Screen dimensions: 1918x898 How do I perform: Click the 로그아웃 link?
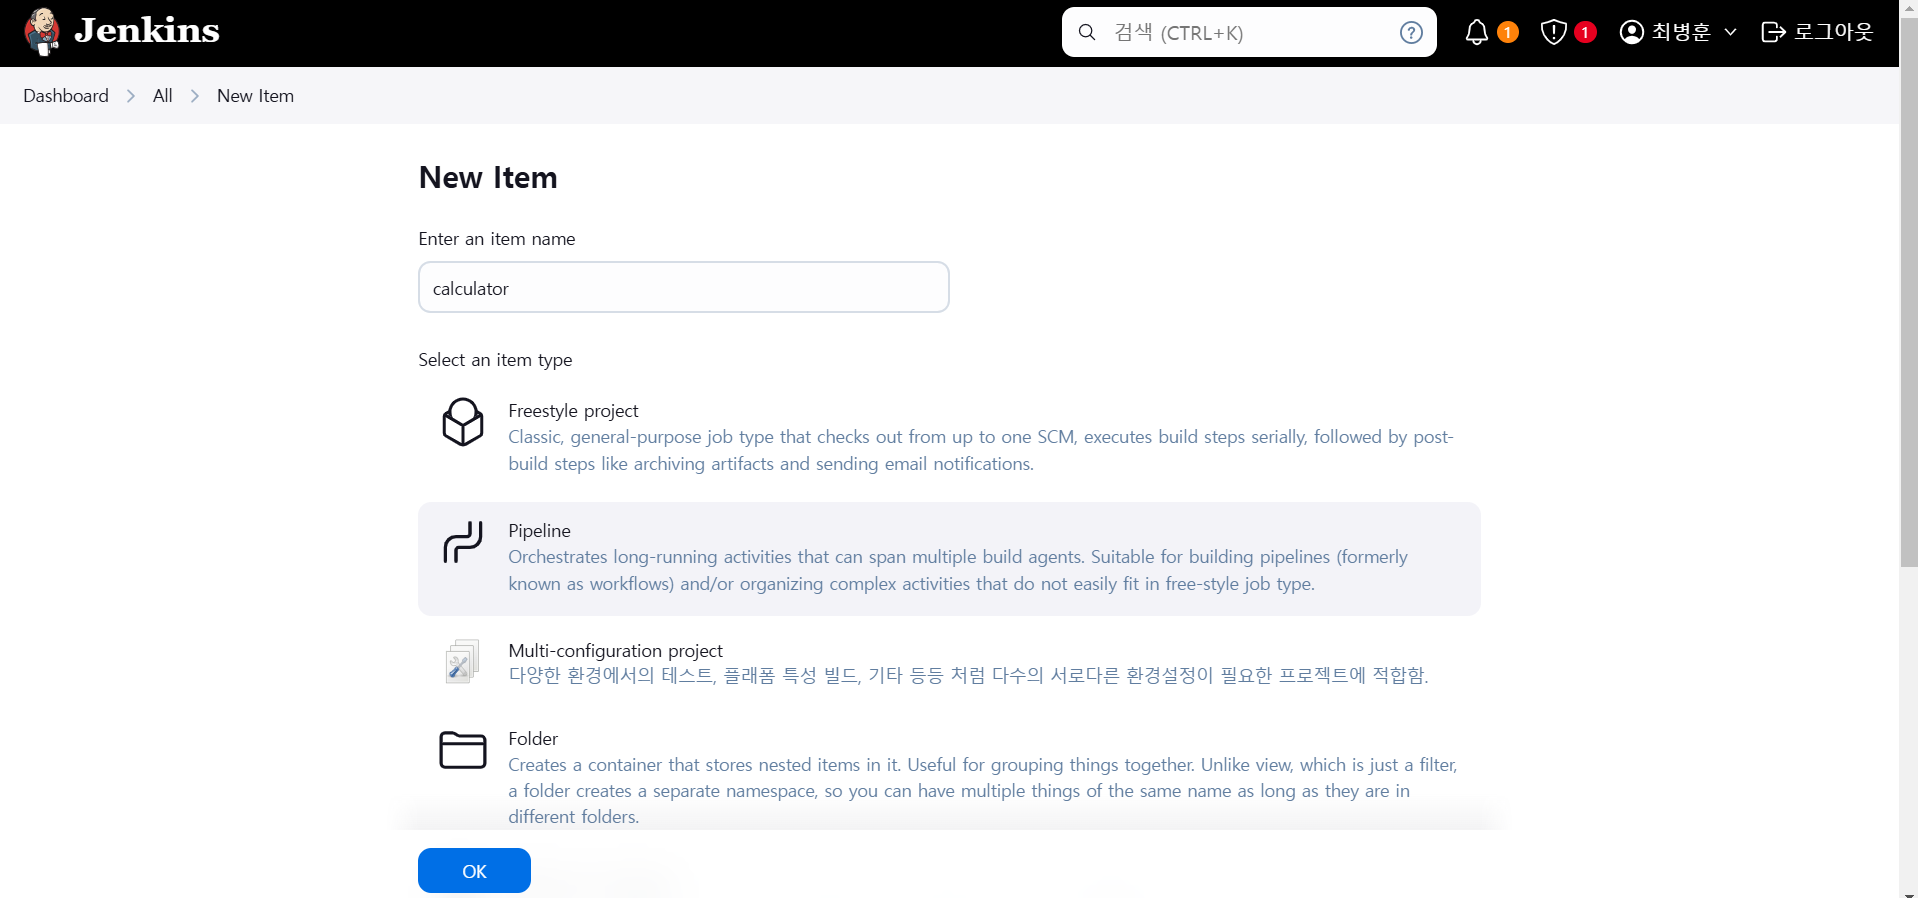pos(1833,32)
